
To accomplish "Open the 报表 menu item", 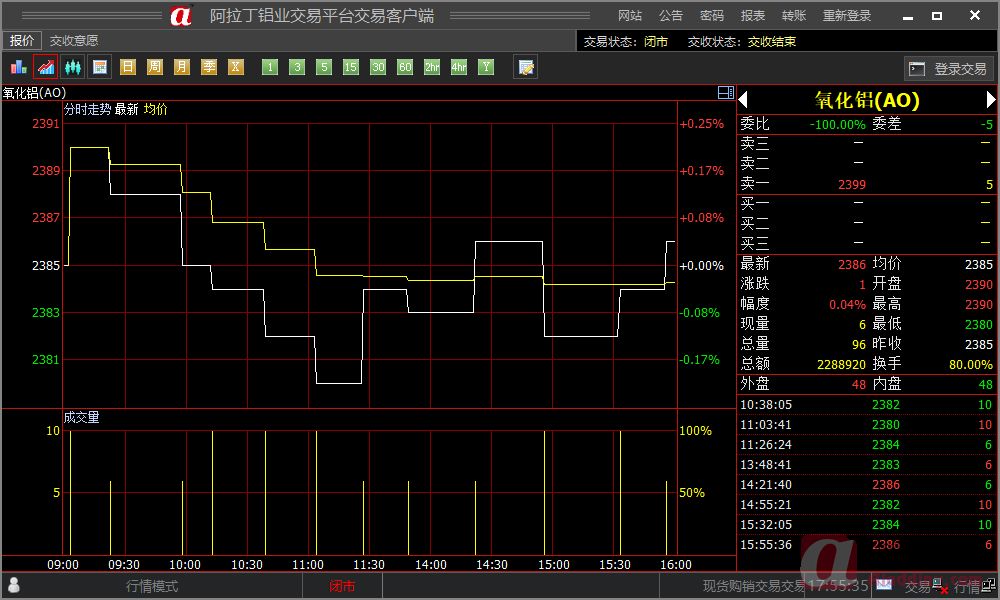I will coord(753,16).
